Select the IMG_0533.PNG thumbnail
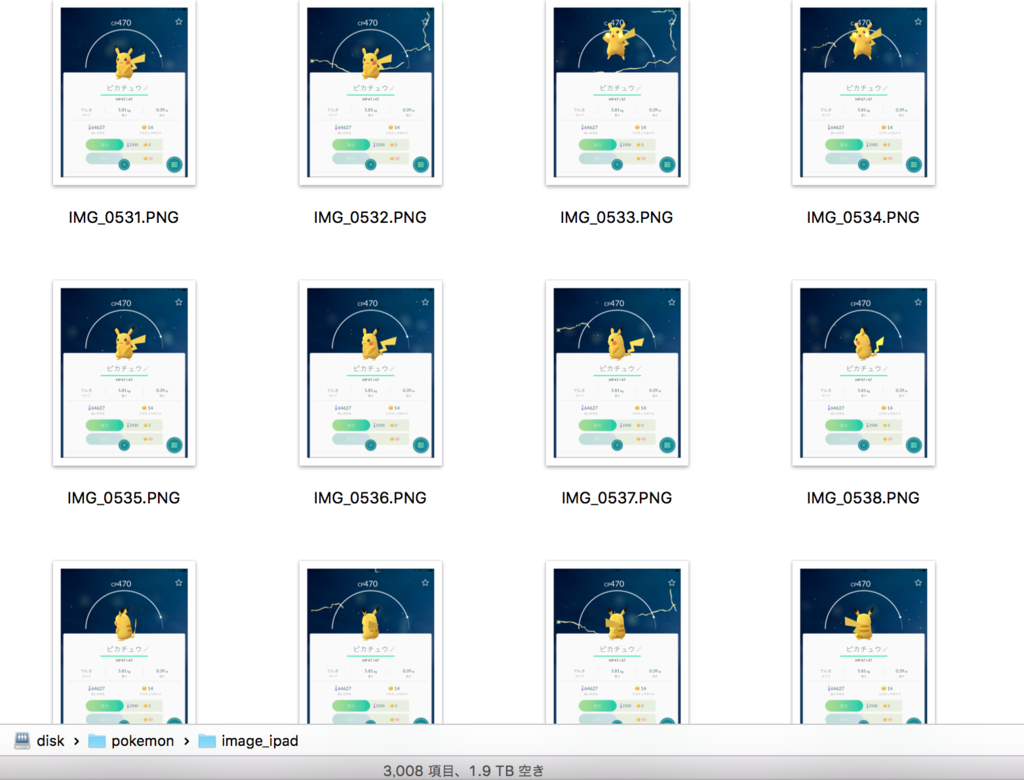Image resolution: width=1024 pixels, height=780 pixels. (x=617, y=92)
